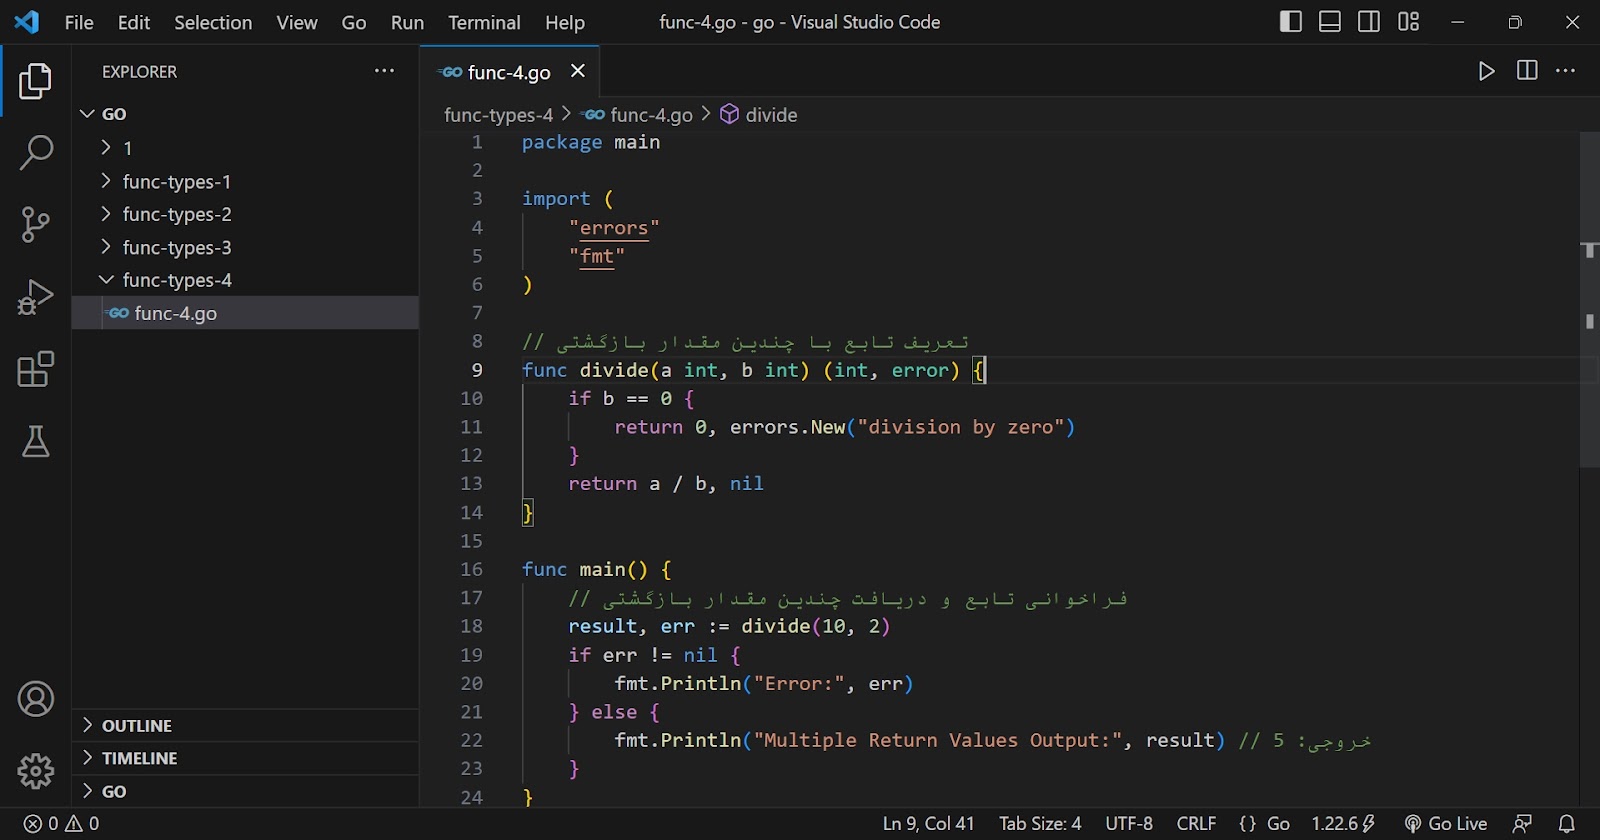The height and width of the screenshot is (840, 1600).
Task: Click the VS Code logo icon
Action: click(x=27, y=21)
